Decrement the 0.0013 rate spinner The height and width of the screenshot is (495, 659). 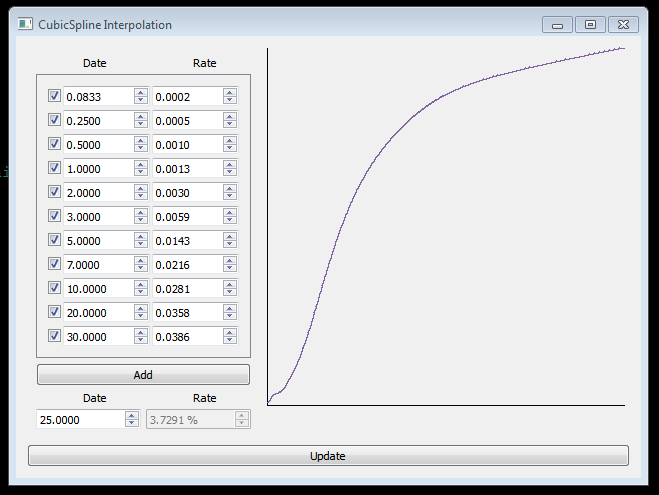229,172
